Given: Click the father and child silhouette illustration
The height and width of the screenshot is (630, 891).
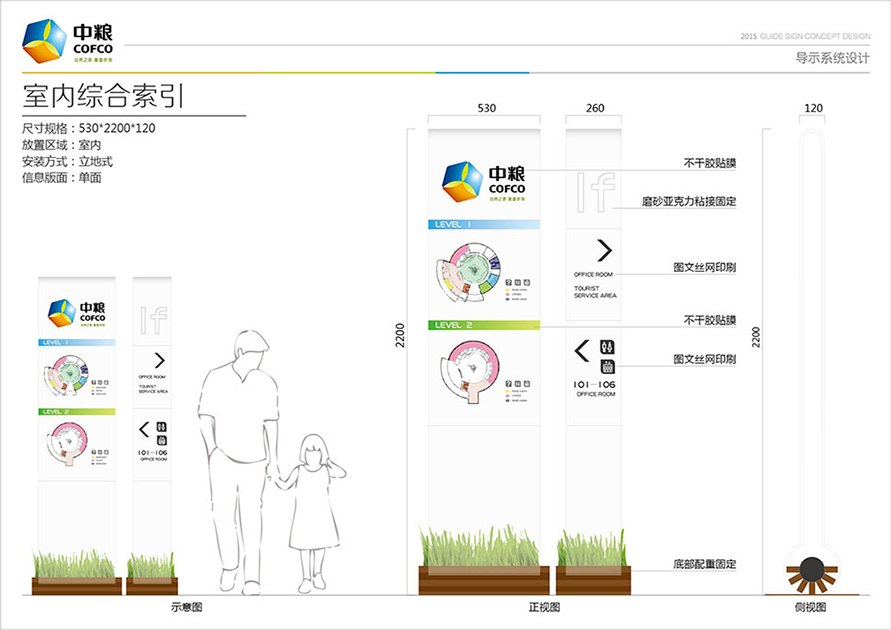Looking at the screenshot, I should (271, 462).
